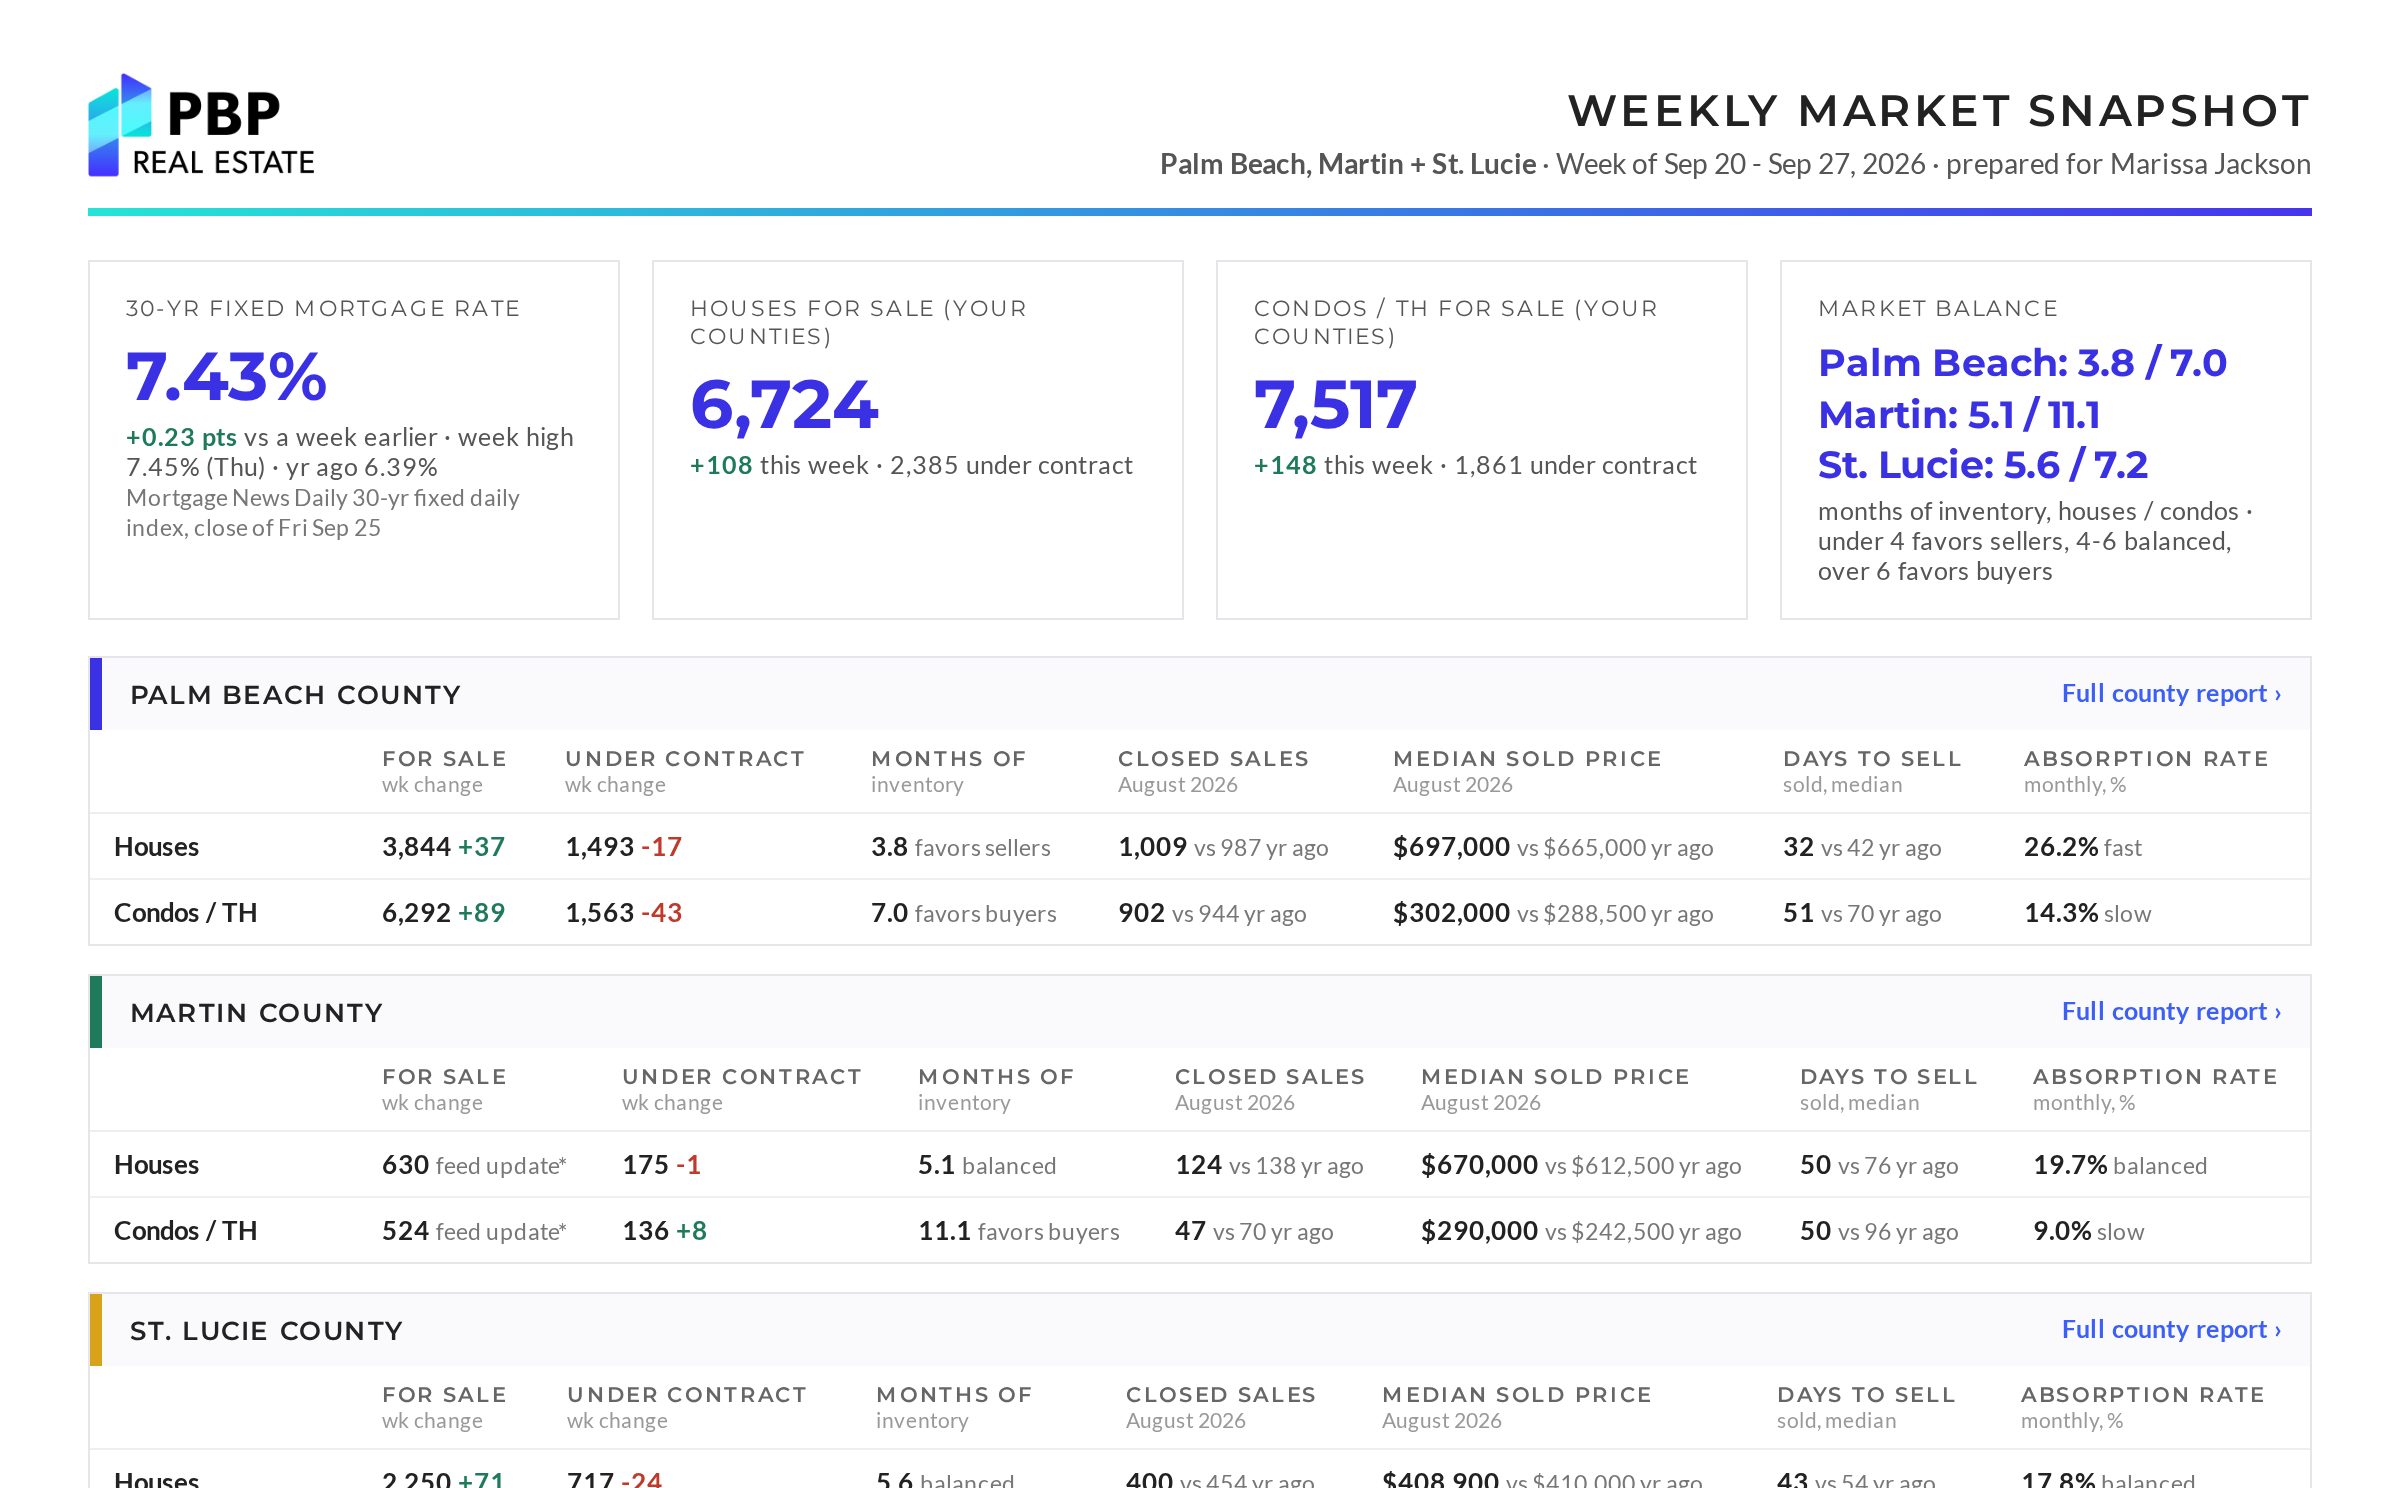
Task: Click the Martin County section heading
Action: coord(256,1012)
